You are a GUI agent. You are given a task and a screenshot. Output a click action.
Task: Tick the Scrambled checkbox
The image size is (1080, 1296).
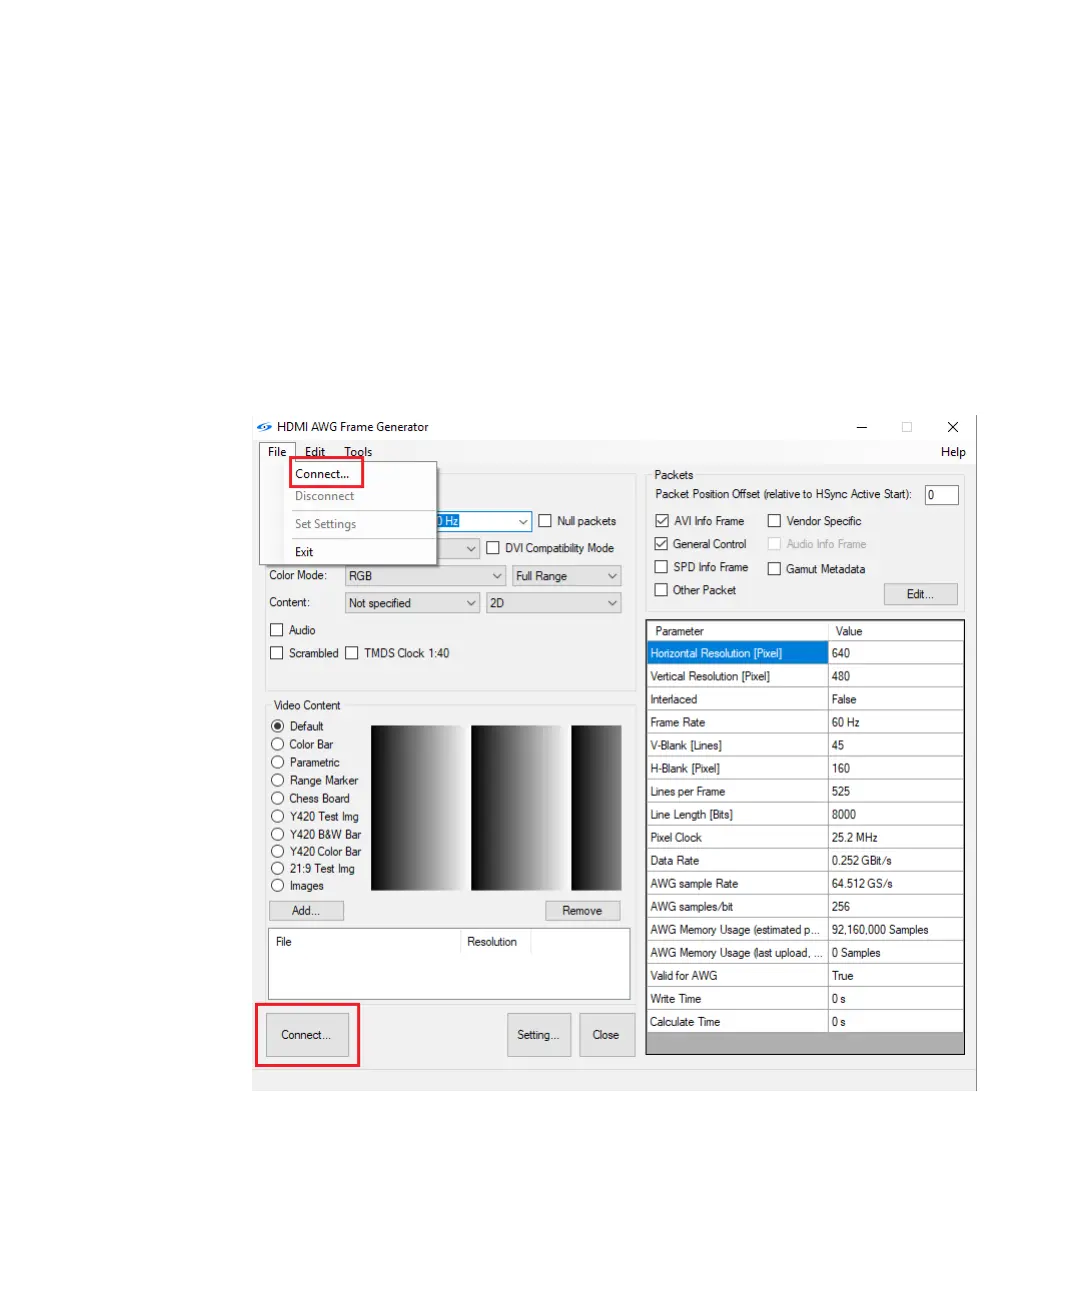(277, 653)
